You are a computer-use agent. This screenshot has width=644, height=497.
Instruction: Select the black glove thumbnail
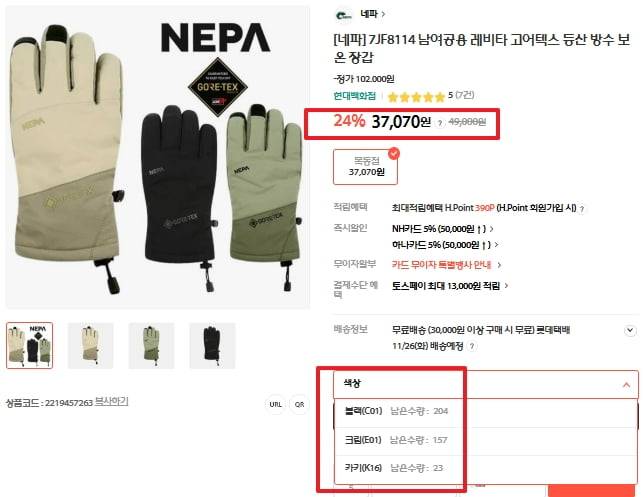click(x=212, y=345)
